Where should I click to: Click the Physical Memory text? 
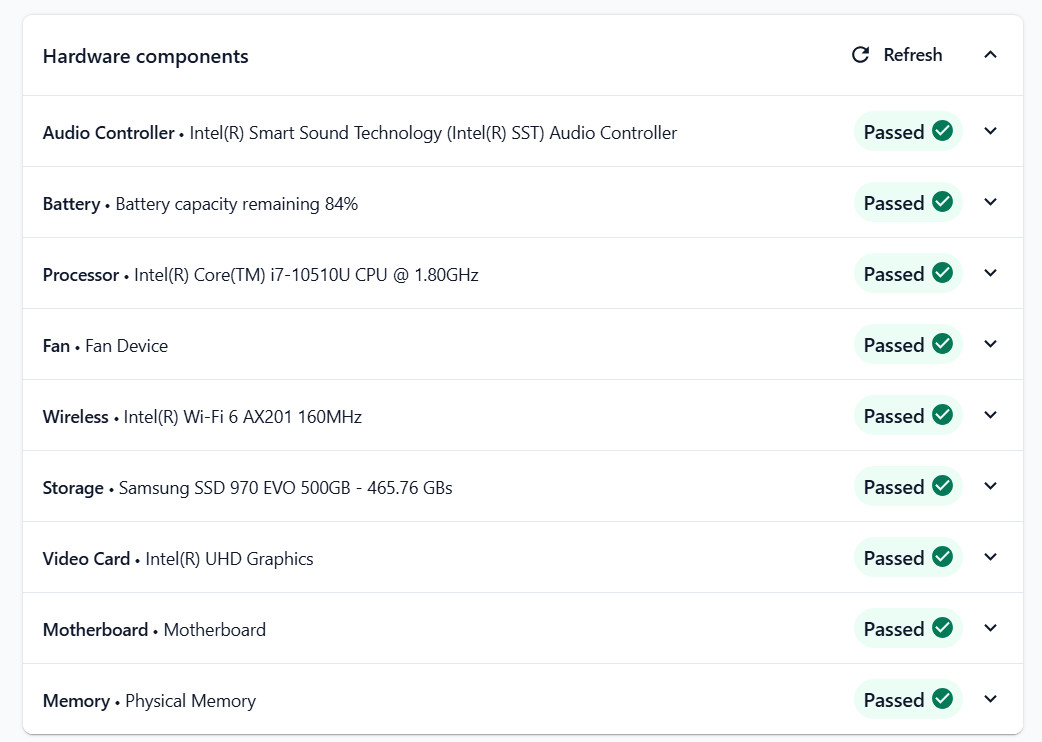(x=191, y=701)
